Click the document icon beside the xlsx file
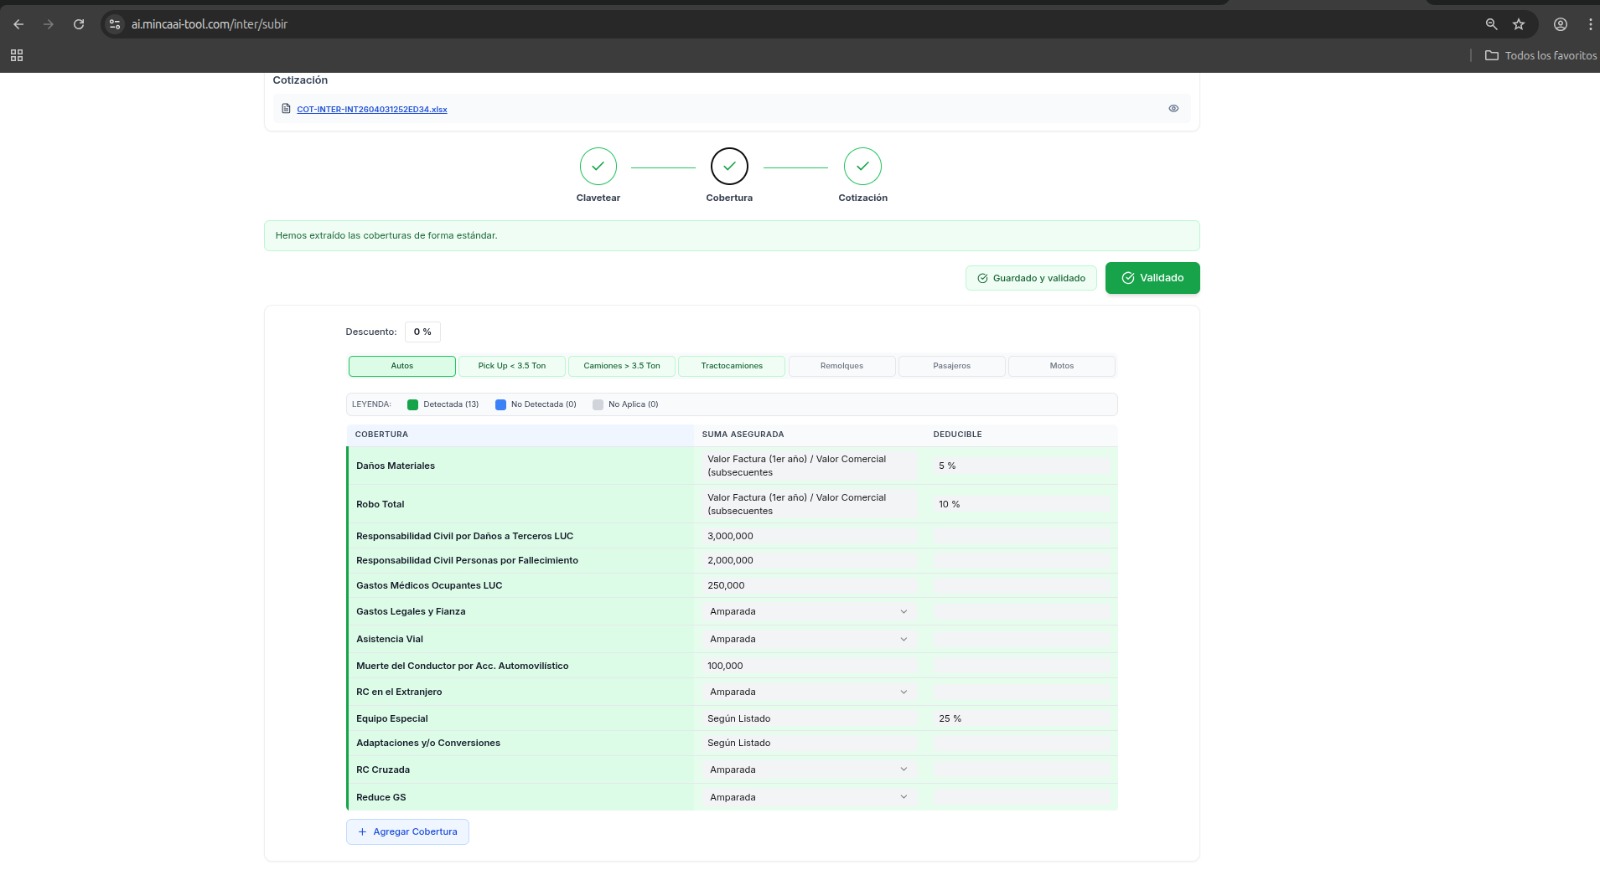 (286, 108)
